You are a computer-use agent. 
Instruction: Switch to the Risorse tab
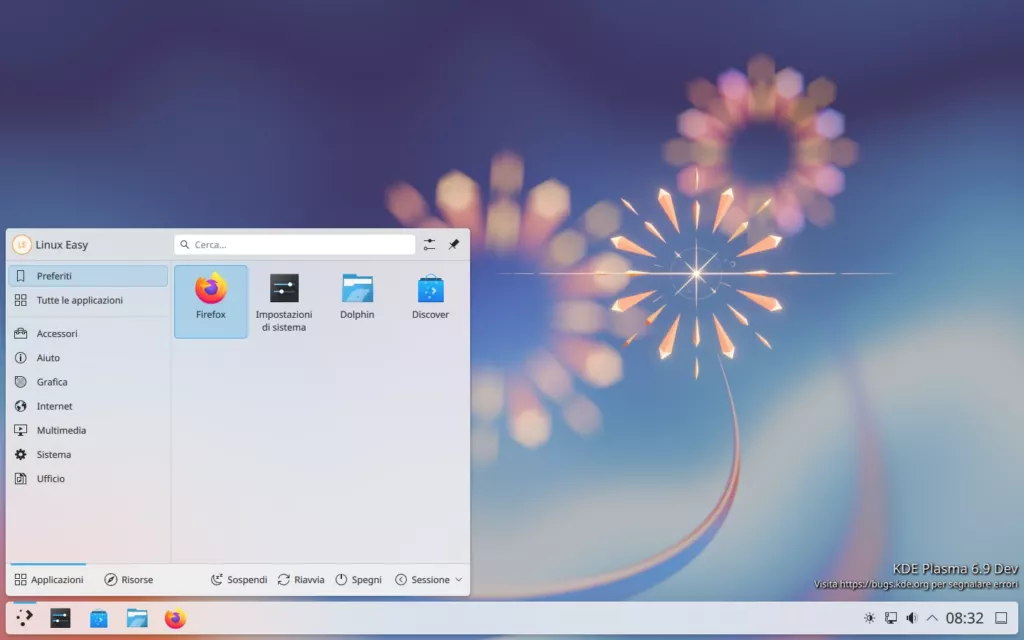129,579
